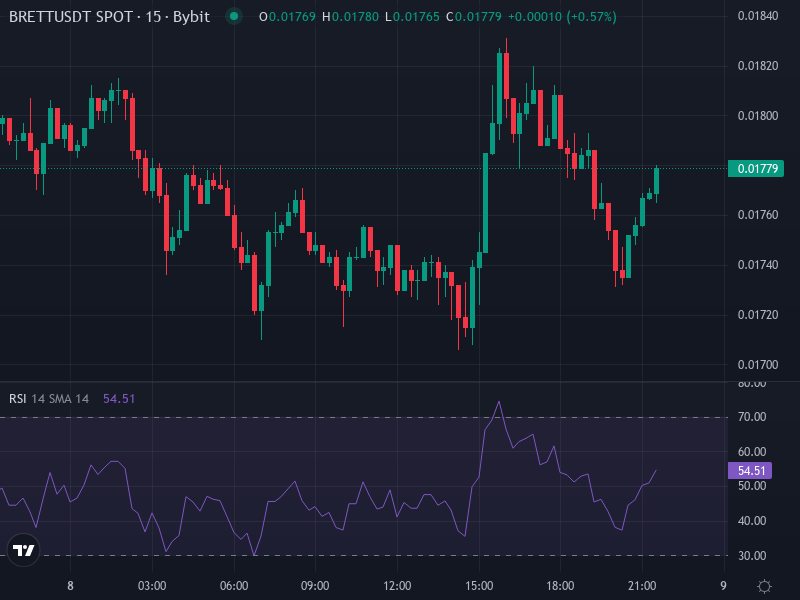Click the 15:00 time axis label
The image size is (800, 600).
click(x=479, y=586)
